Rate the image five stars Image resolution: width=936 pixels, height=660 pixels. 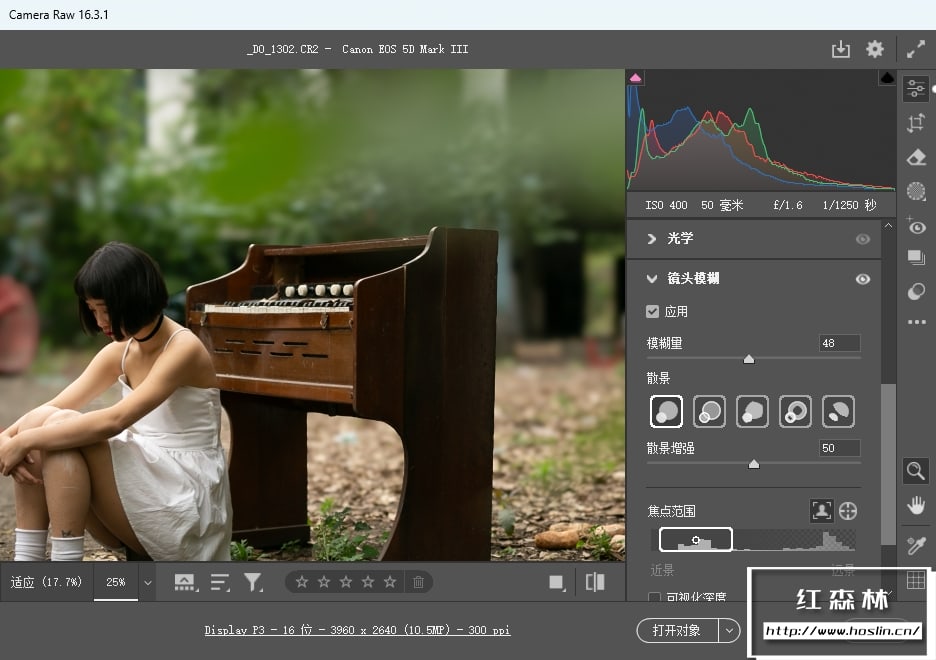(x=390, y=582)
